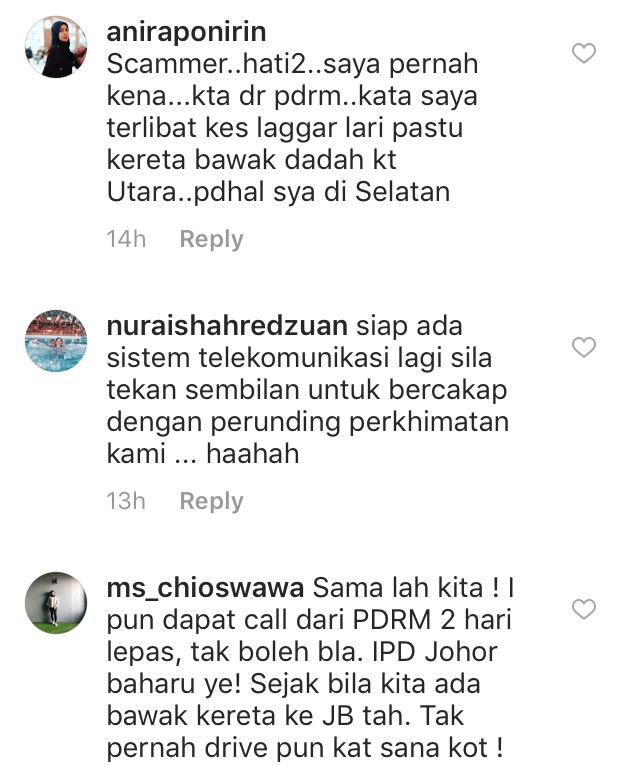Image resolution: width=640 pixels, height=766 pixels.
Task: Open nuraishahredzuan's swimming pool avatar
Action: 56,340
